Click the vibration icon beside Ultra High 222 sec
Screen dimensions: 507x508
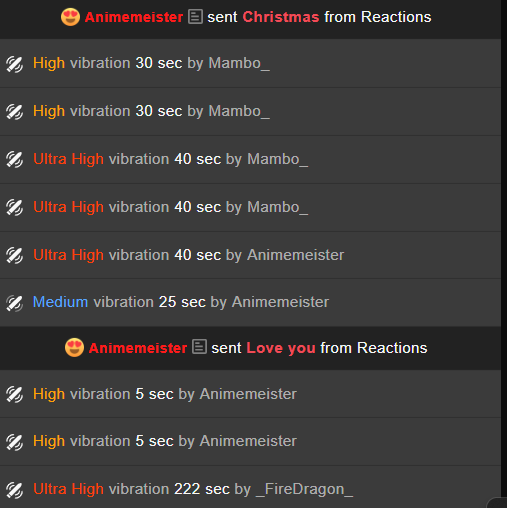click(x=15, y=490)
